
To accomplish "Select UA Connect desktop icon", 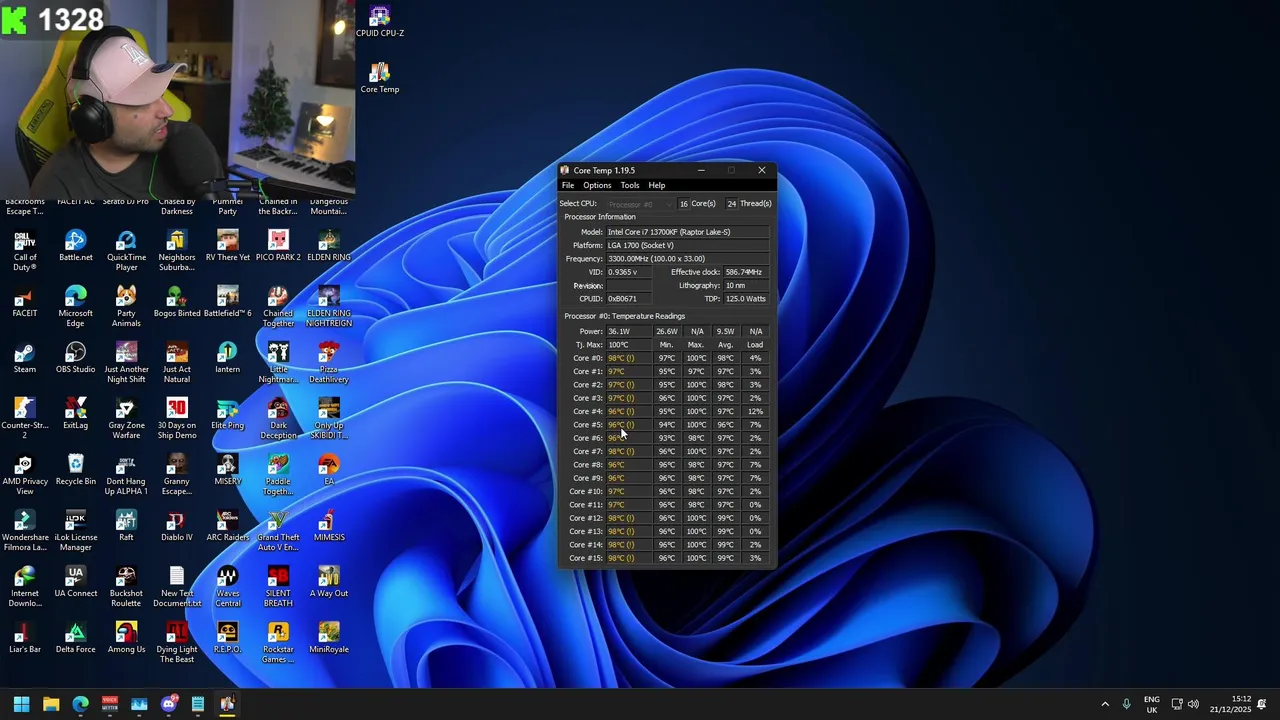I will click(75, 582).
